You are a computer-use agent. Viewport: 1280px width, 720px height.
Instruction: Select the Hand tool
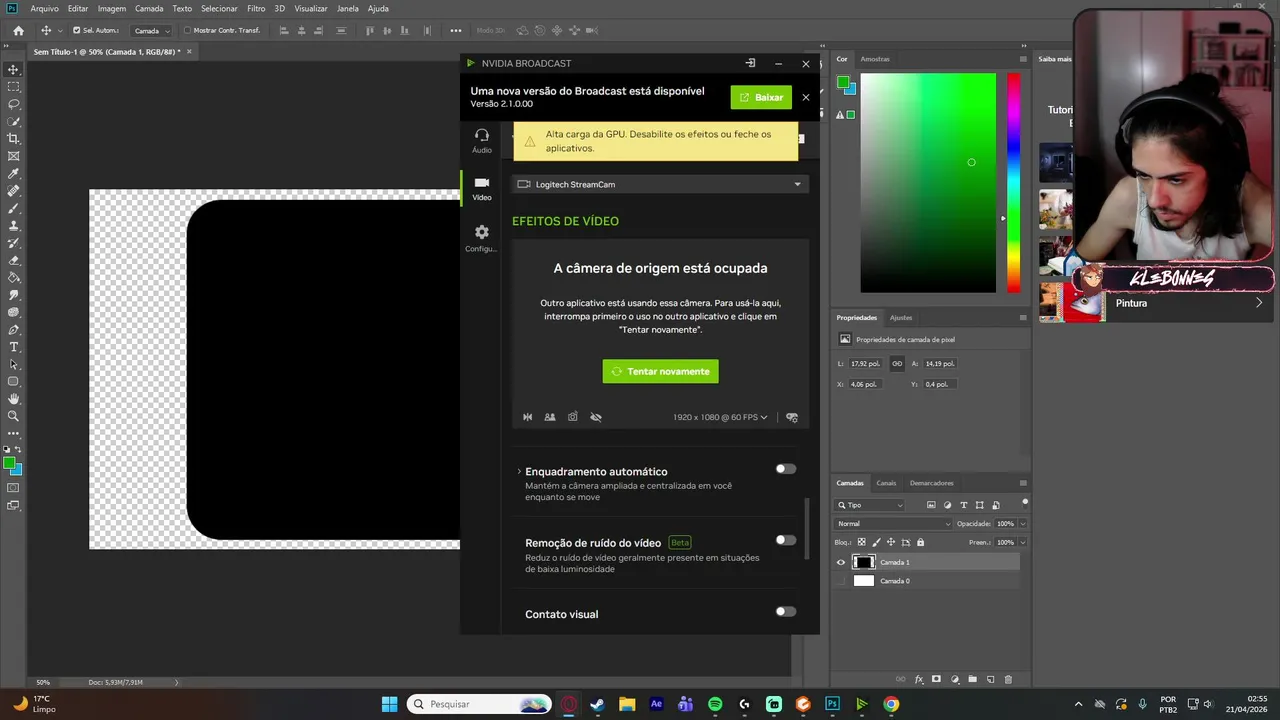click(x=14, y=399)
